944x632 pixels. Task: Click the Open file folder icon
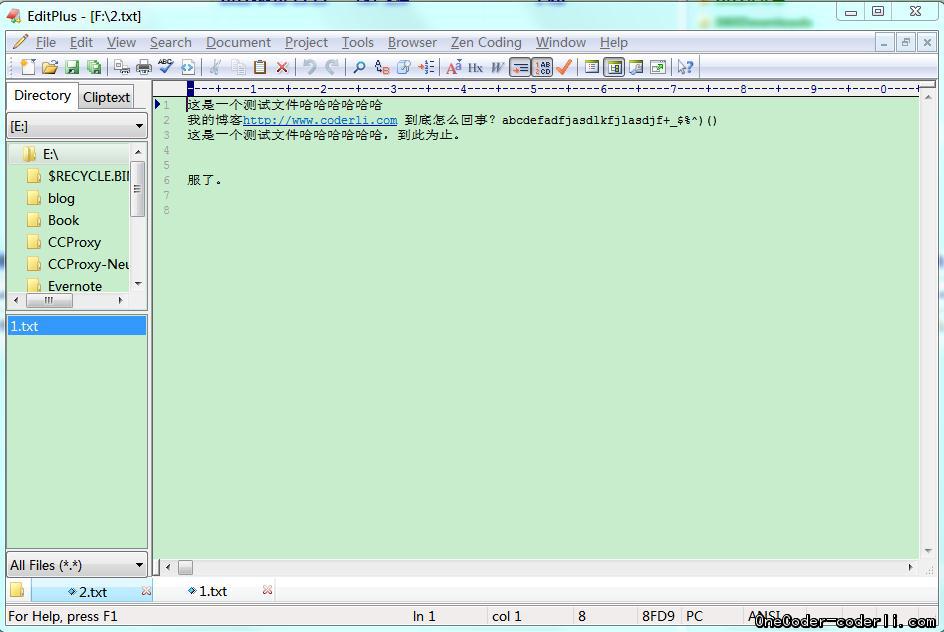(x=50, y=67)
